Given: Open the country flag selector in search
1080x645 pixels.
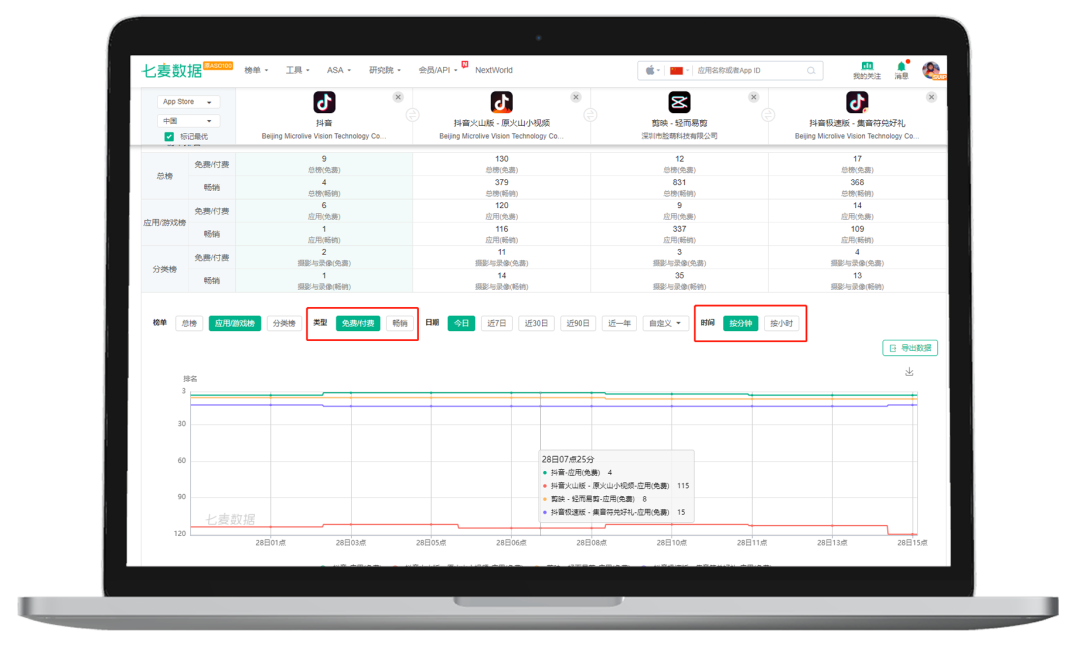Looking at the screenshot, I should pyautogui.click(x=679, y=70).
